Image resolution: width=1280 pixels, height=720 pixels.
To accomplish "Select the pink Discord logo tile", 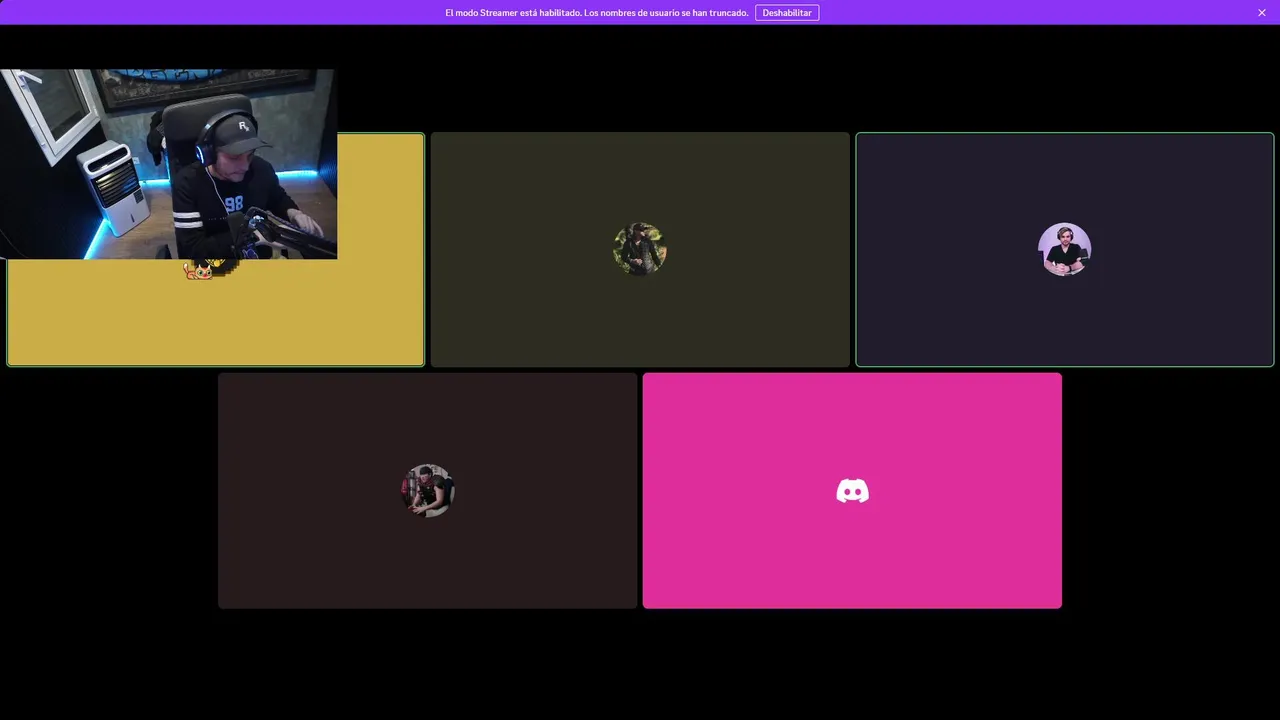I will (x=852, y=490).
